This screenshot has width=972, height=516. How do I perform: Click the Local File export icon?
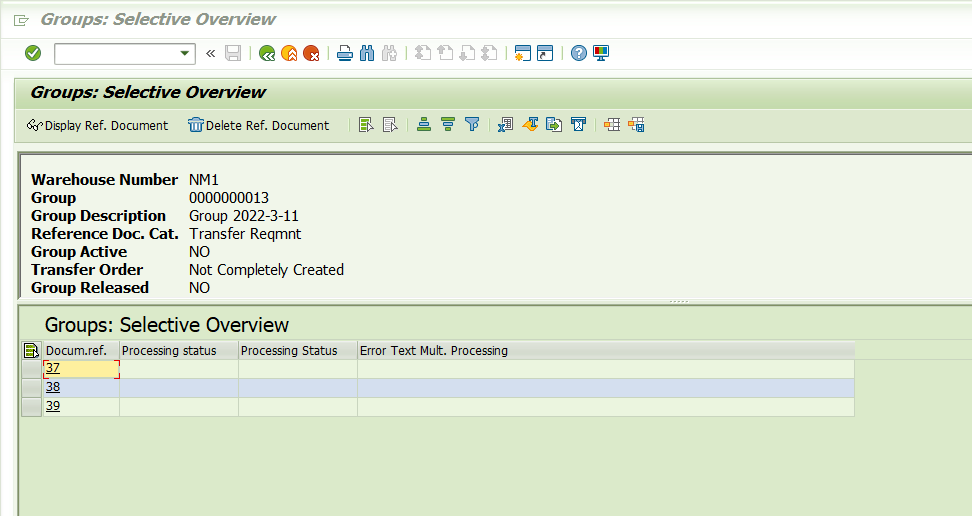click(x=554, y=125)
